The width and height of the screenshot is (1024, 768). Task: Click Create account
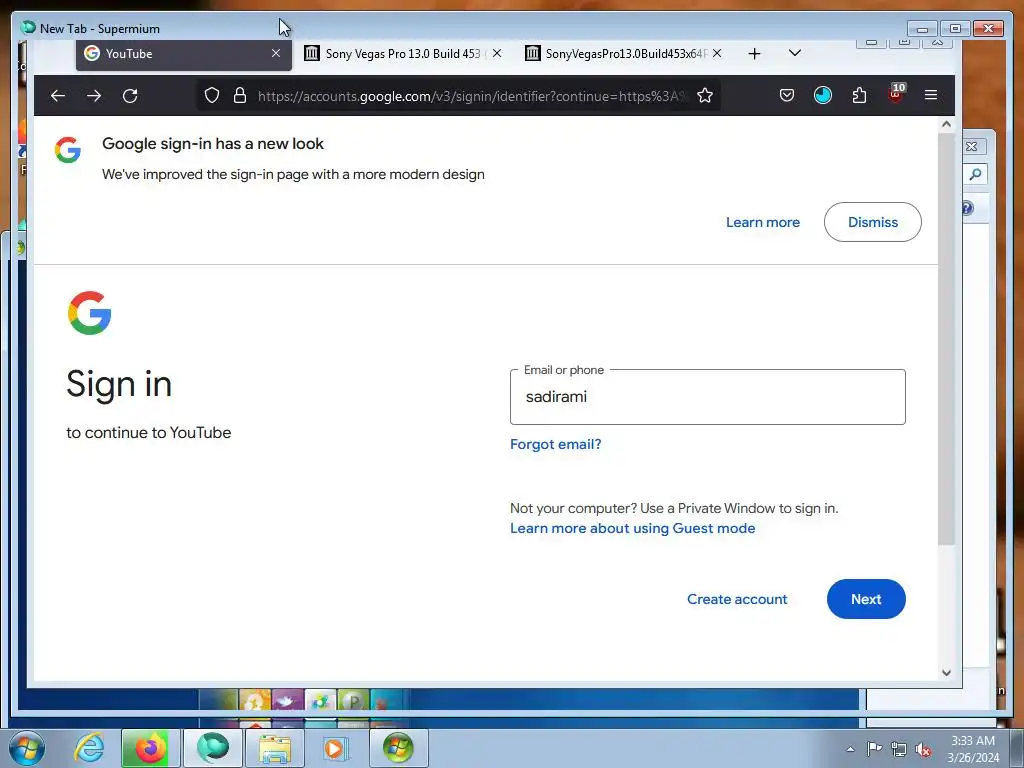[737, 599]
